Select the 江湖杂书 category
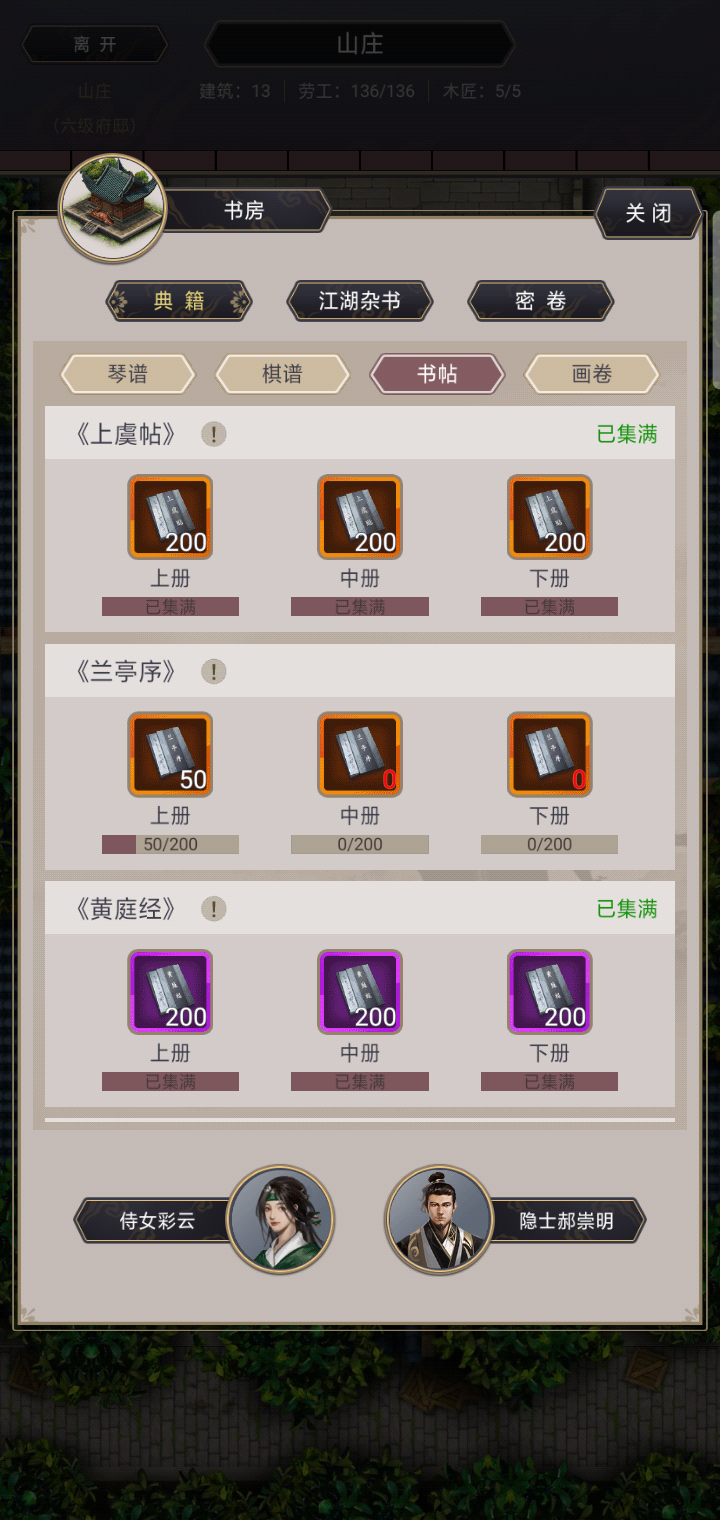Image resolution: width=720 pixels, height=1520 pixels. [360, 301]
